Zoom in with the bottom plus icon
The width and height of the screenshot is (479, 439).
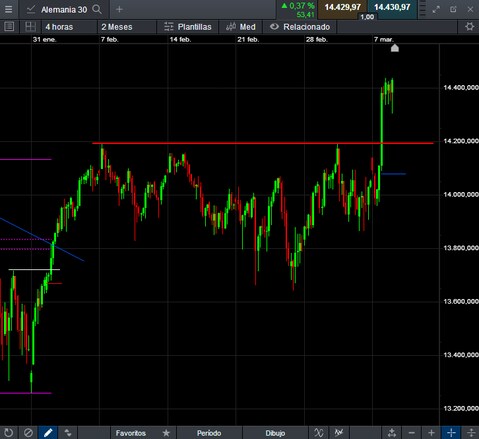[x=431, y=433]
